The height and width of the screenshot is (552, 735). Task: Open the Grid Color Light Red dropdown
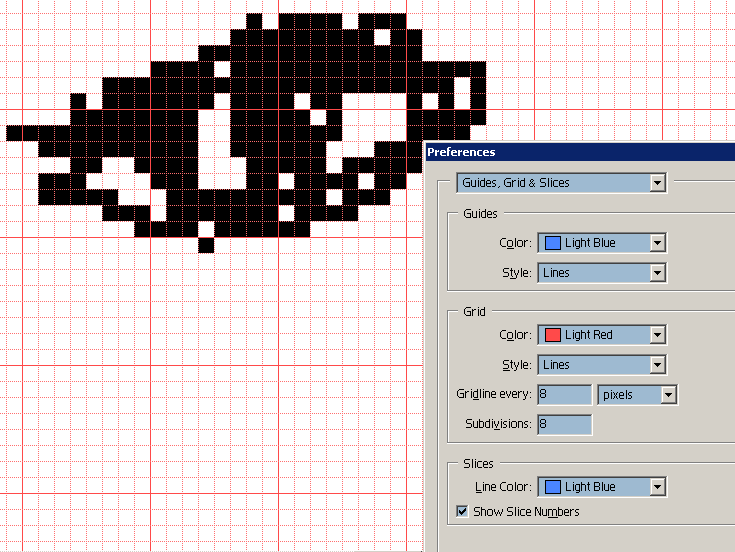point(602,335)
